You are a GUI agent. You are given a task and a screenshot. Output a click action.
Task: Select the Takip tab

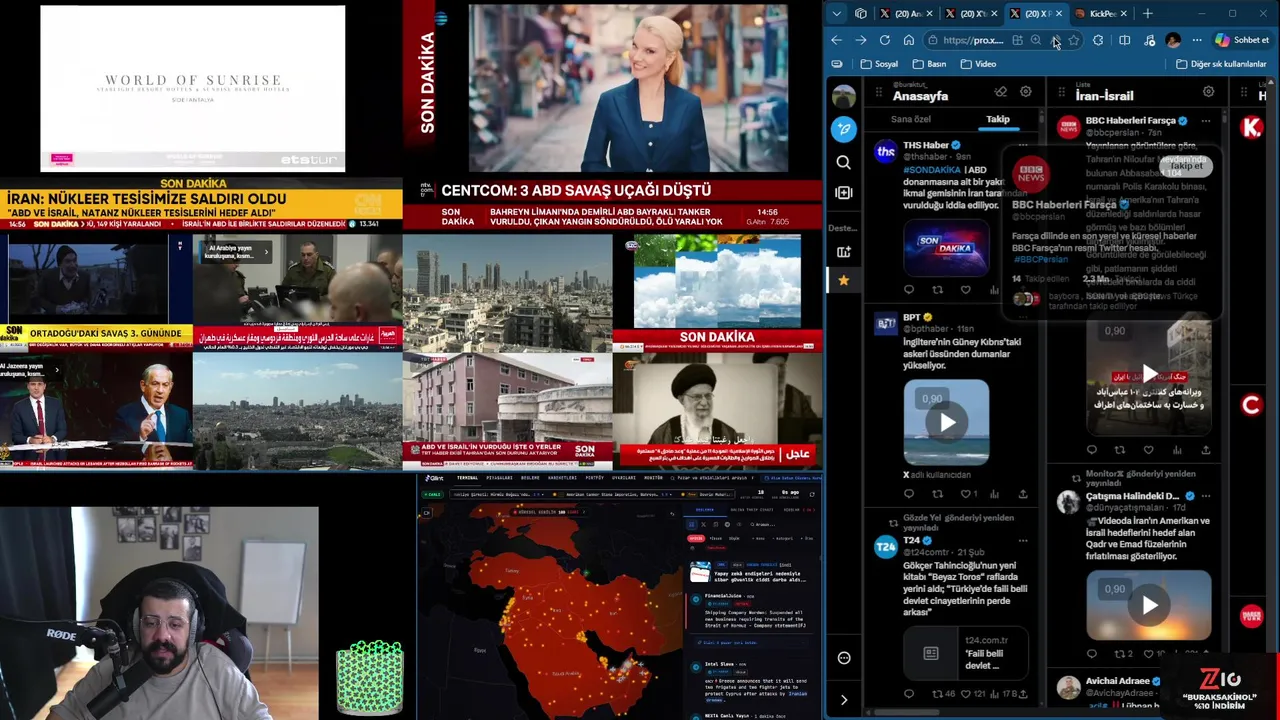998,119
